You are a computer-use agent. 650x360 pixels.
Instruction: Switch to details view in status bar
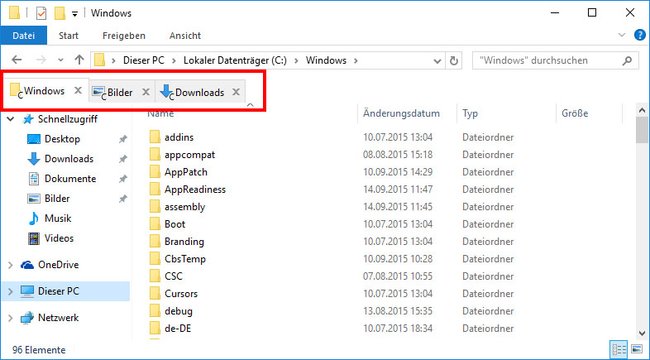(x=618, y=350)
